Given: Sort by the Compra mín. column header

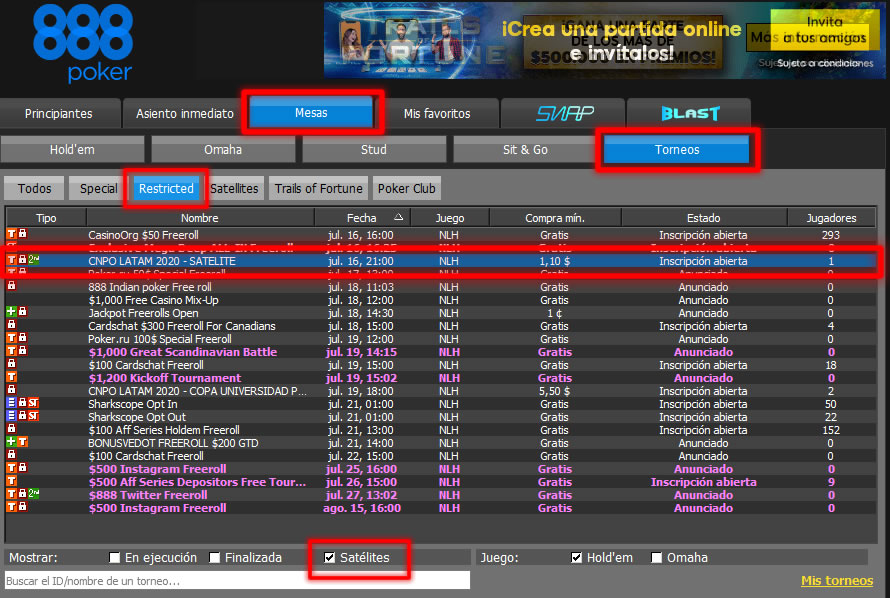Looking at the screenshot, I should [x=555, y=218].
